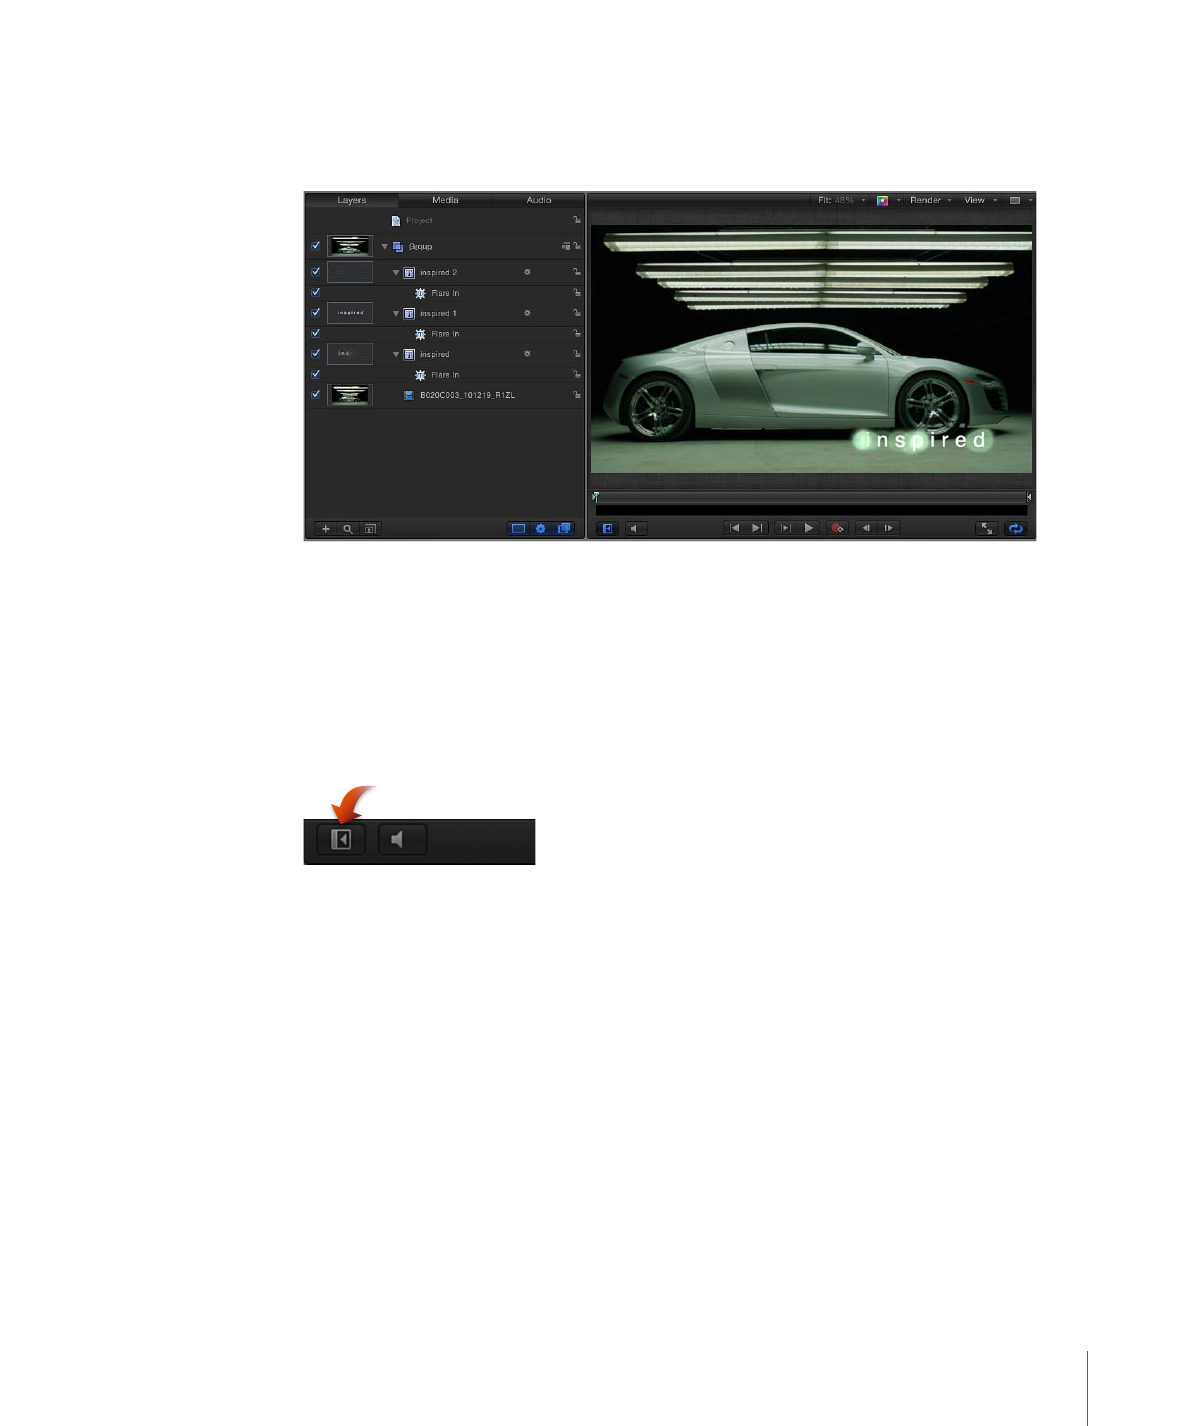The image size is (1188, 1426).
Task: Open the view layout pop-up menu
Action: (1020, 200)
